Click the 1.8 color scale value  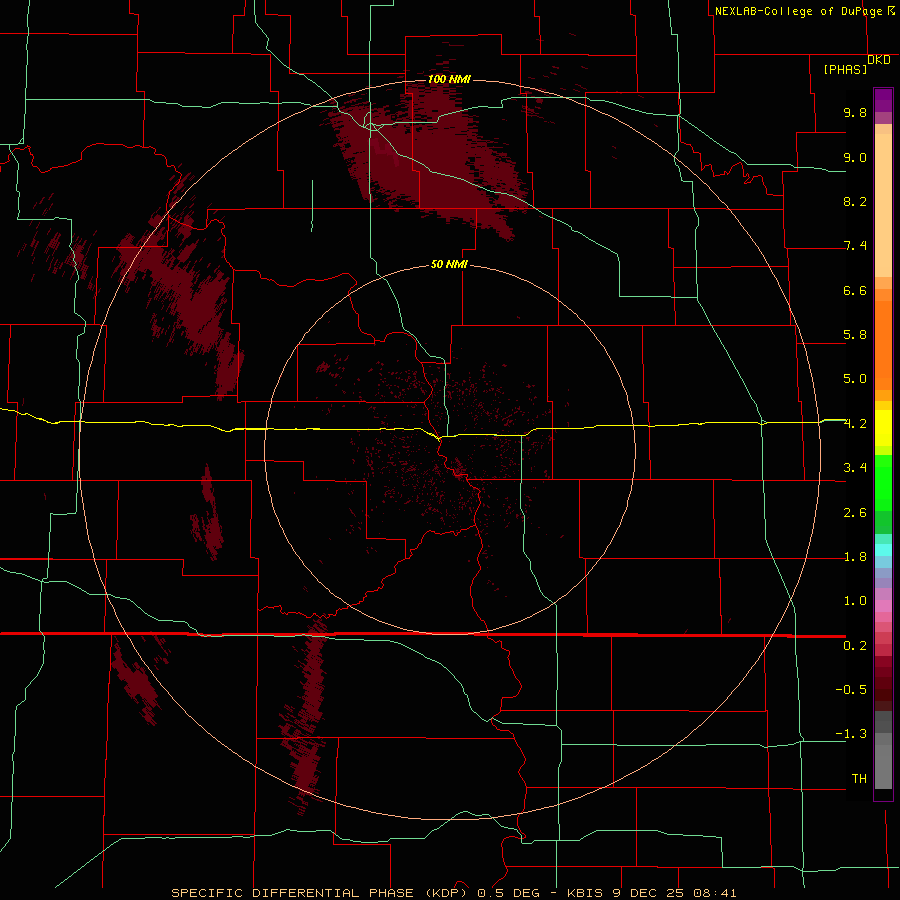point(855,557)
